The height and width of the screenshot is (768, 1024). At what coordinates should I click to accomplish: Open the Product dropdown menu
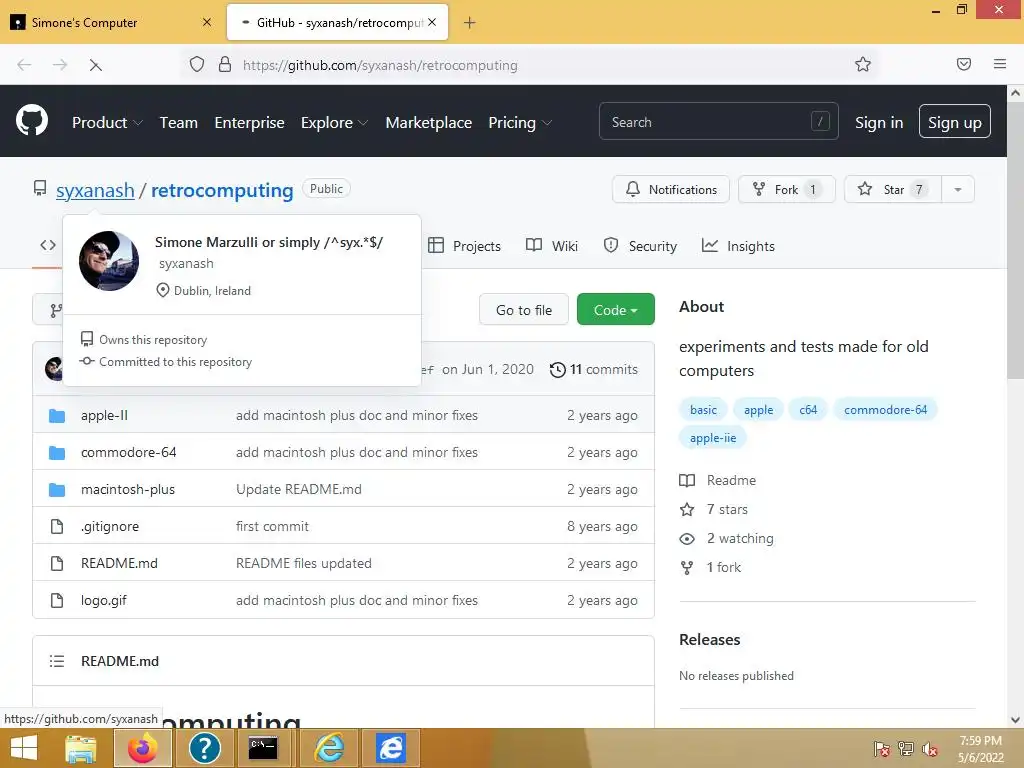[107, 123]
